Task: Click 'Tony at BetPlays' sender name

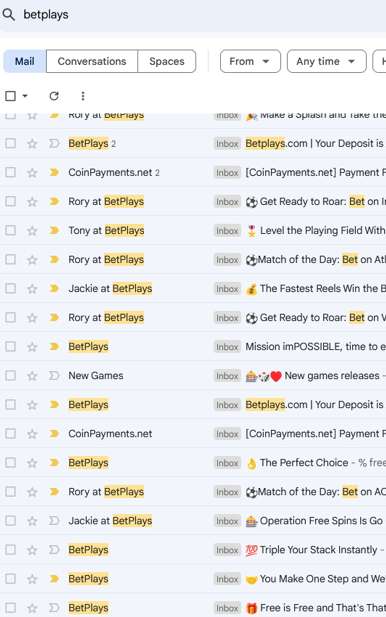Action: 106,231
